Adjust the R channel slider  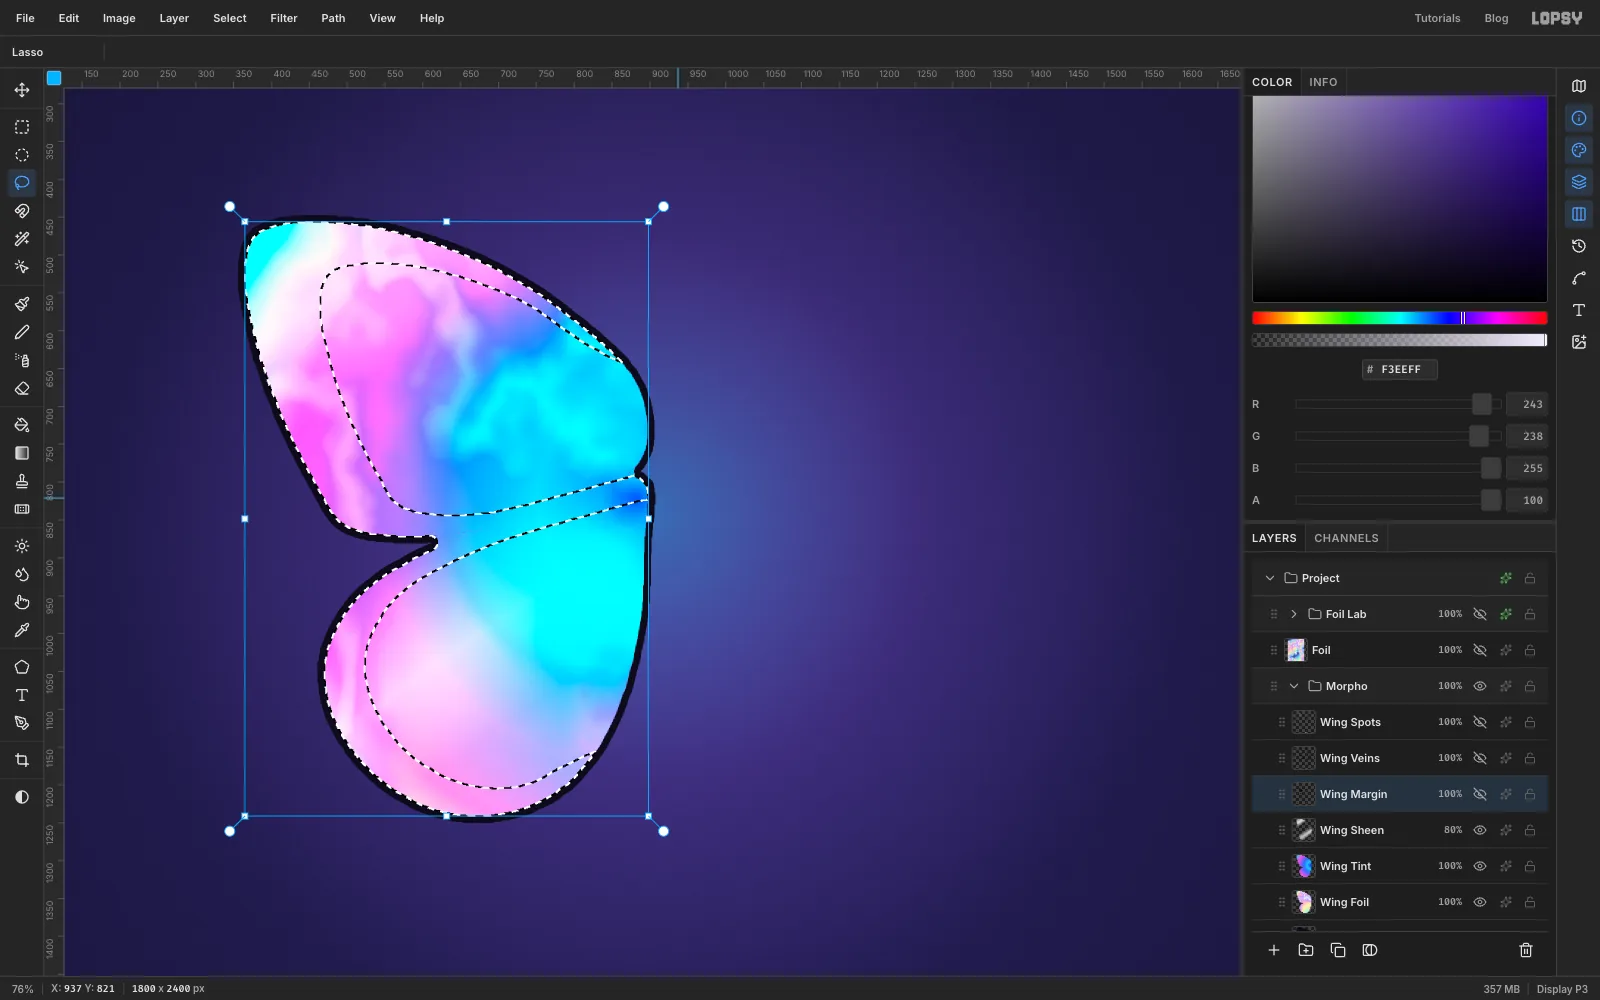[x=1398, y=404]
